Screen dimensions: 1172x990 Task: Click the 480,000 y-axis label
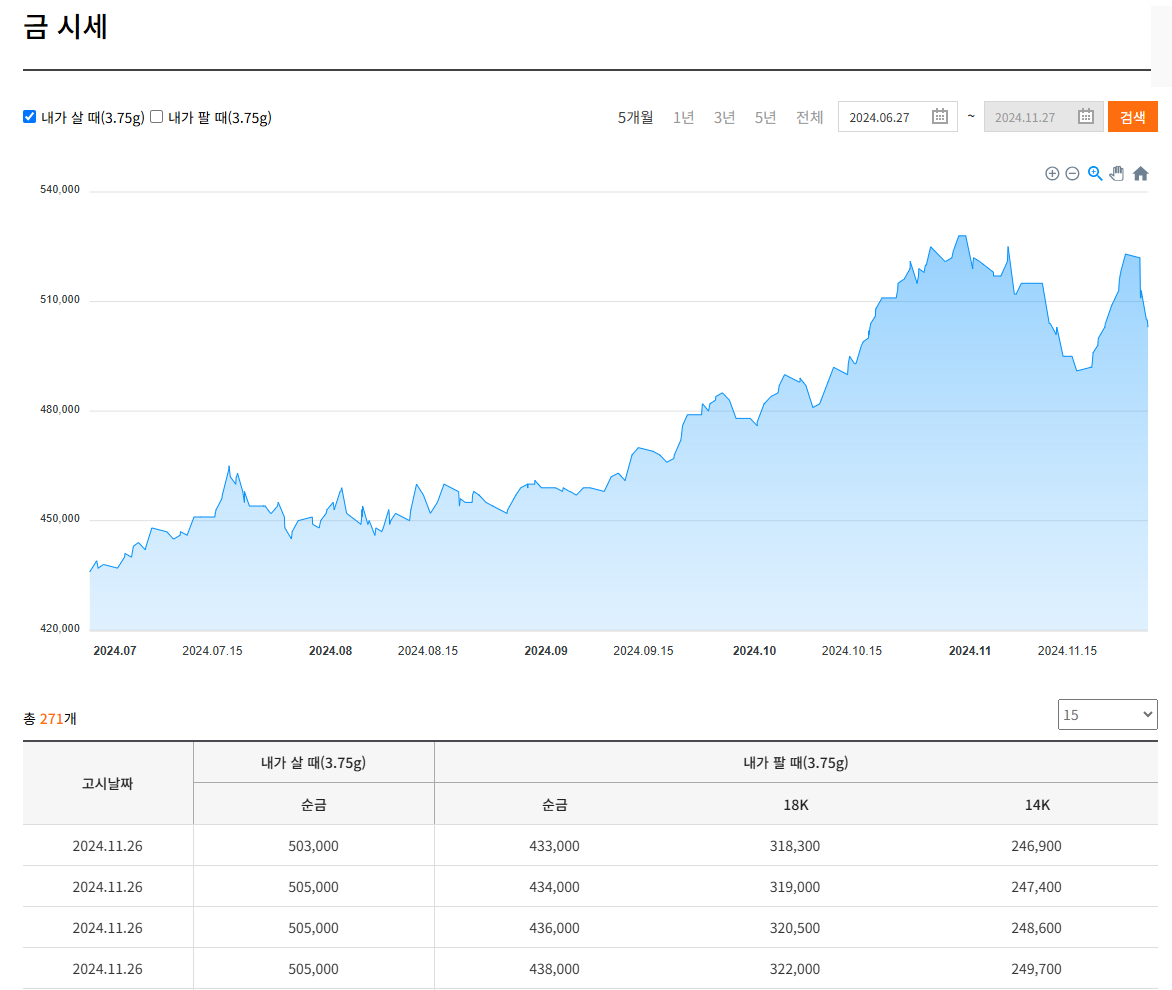[60, 409]
